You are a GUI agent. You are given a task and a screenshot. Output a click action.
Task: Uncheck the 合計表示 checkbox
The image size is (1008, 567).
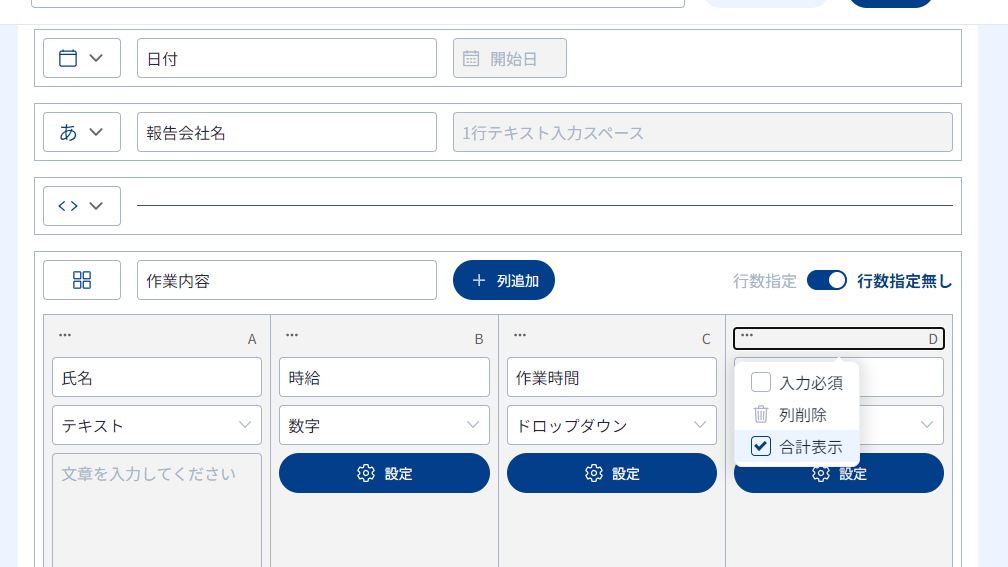click(x=761, y=446)
